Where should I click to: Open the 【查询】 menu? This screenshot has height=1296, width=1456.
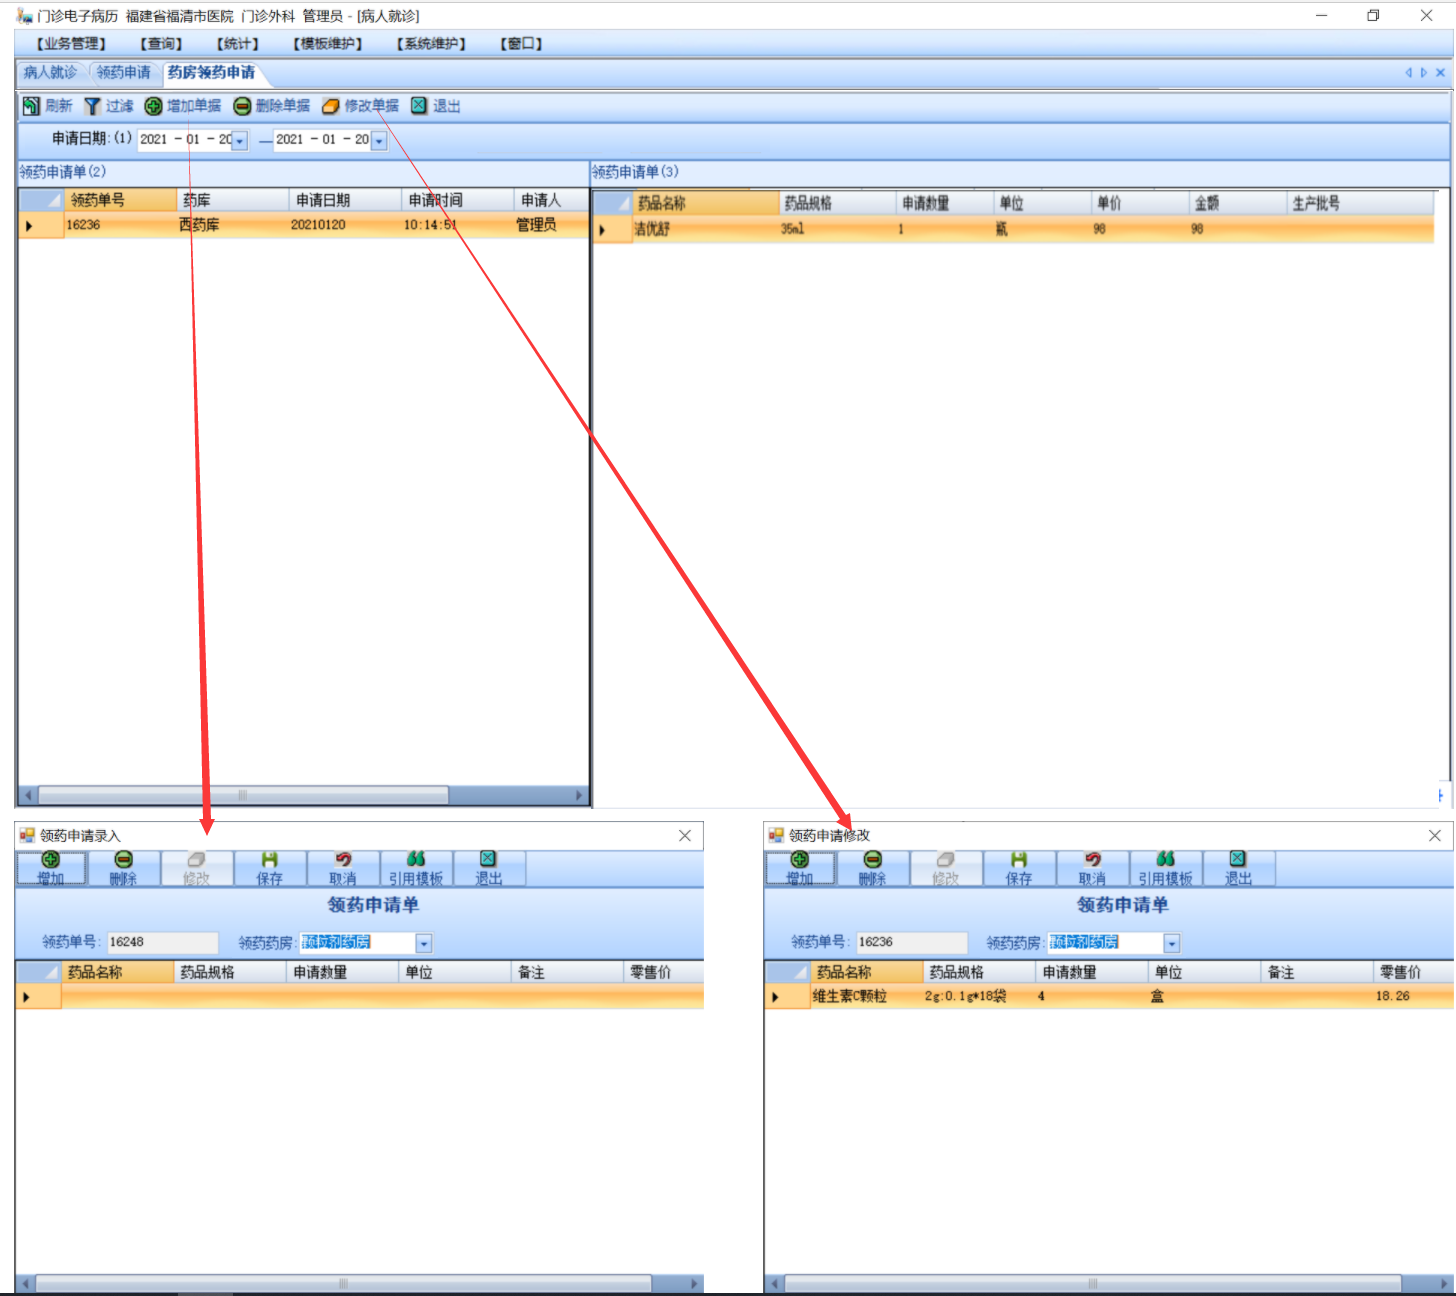(162, 44)
